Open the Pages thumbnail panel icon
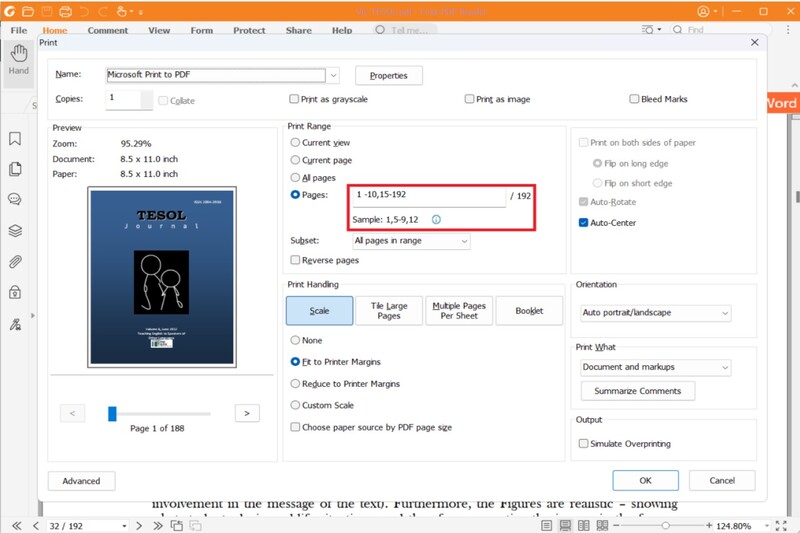 [x=15, y=169]
